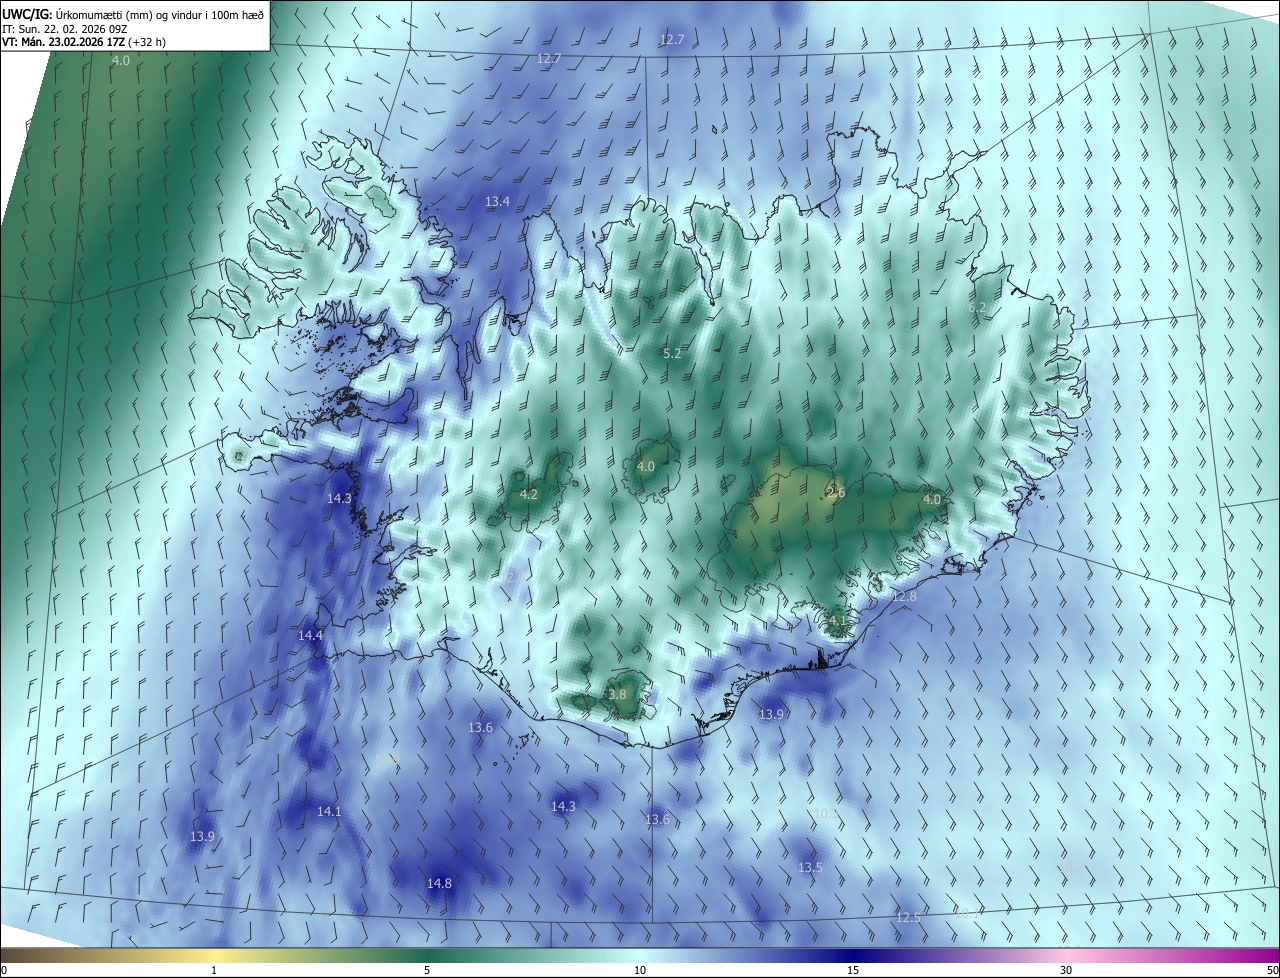
Task: Click the color scale tick label 5
Action: (427, 970)
